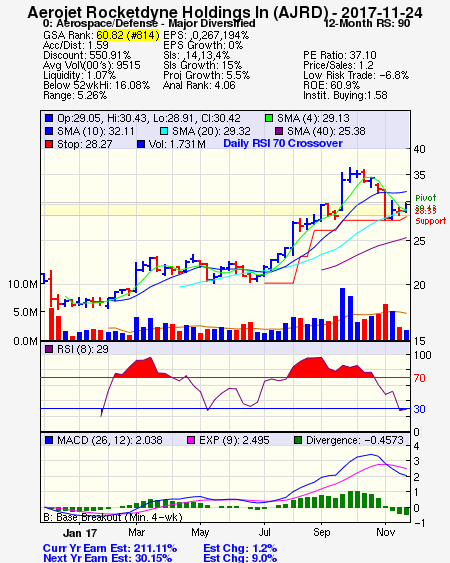Click the purple SMA (40) legend swatch
The width and height of the screenshot is (450, 563).
279,131
